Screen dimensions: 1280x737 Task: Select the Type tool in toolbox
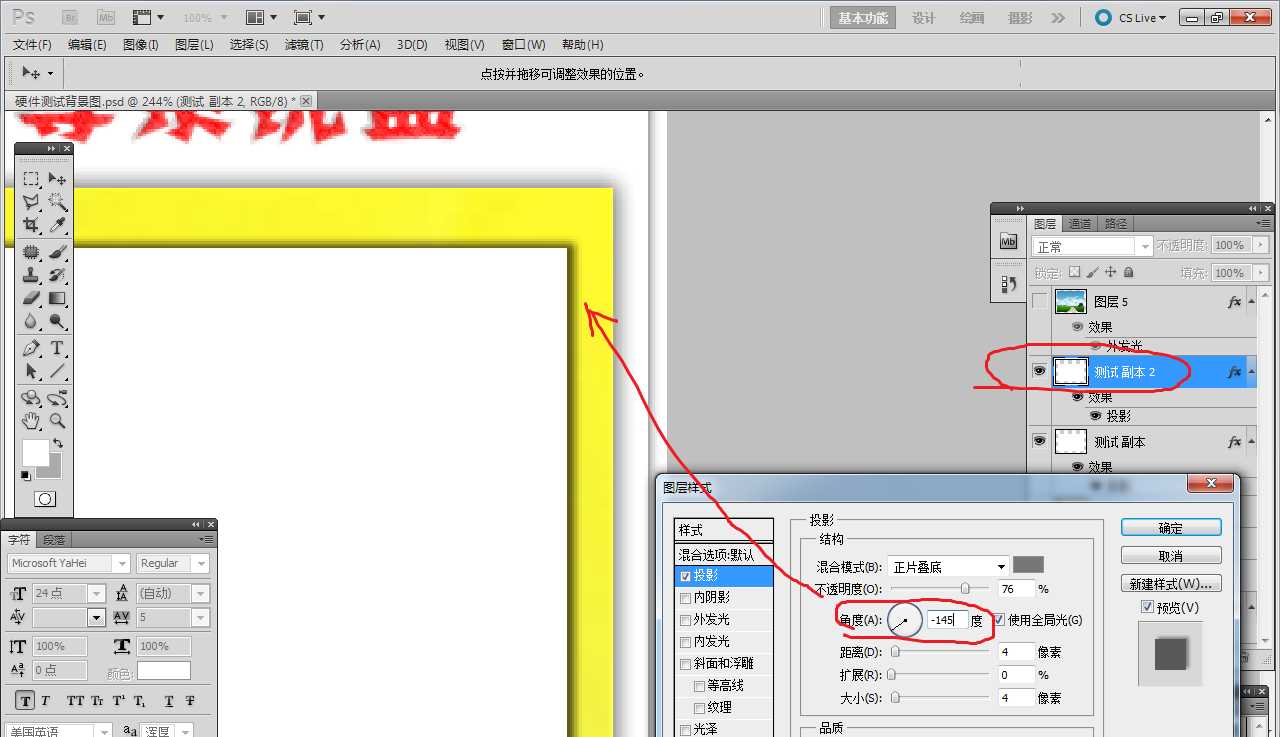point(58,348)
